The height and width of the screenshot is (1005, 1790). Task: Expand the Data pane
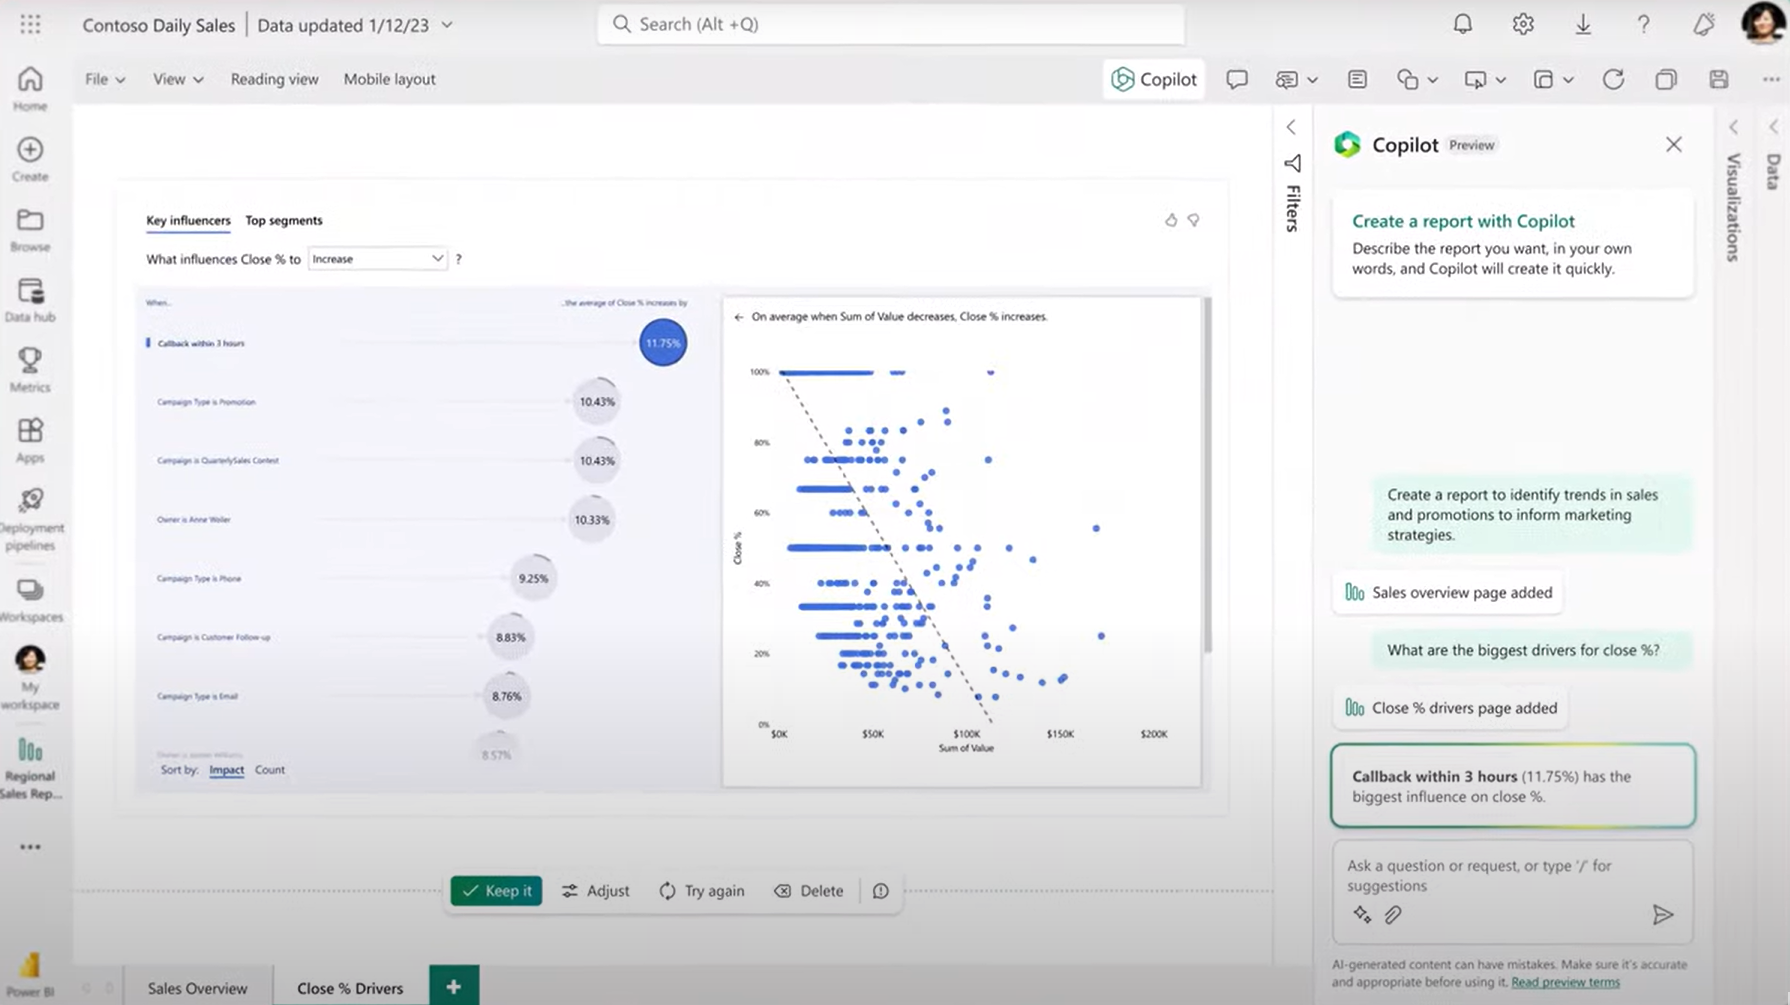coord(1773,128)
